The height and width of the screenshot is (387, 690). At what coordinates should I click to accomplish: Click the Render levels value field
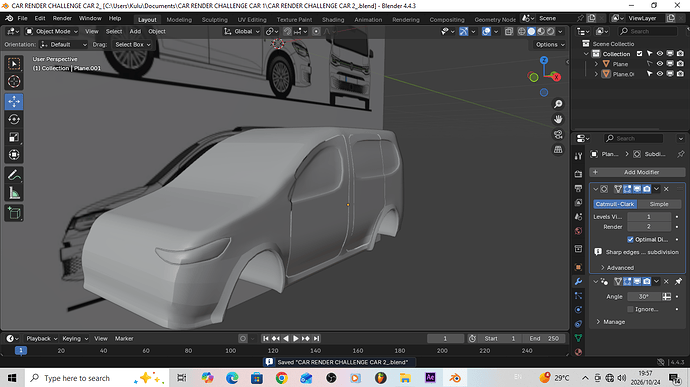pos(649,227)
